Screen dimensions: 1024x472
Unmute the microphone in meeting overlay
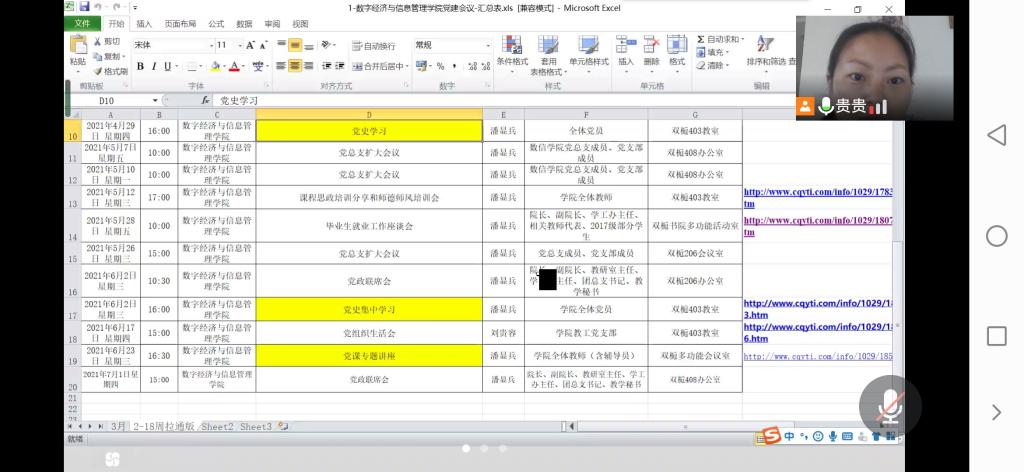(889, 405)
